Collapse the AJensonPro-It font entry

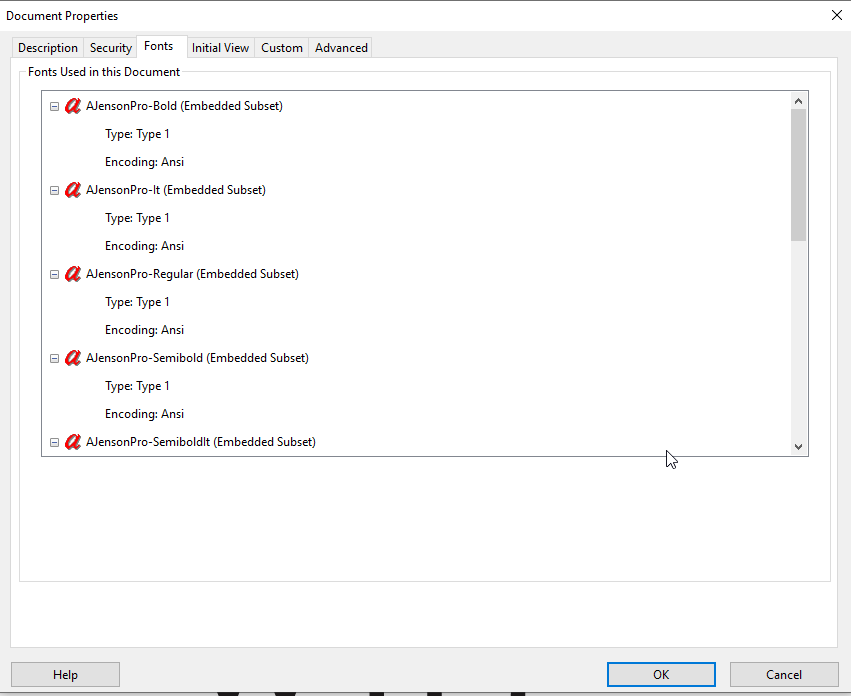[x=54, y=189]
